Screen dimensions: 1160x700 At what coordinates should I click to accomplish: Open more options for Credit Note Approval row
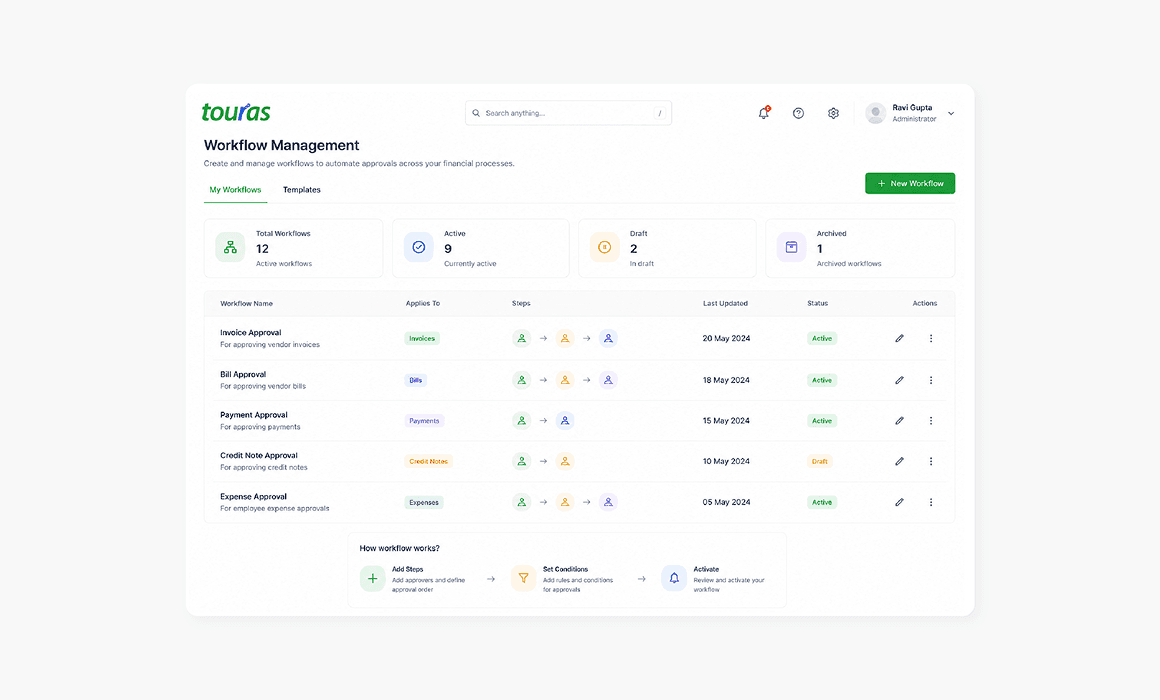coord(931,461)
